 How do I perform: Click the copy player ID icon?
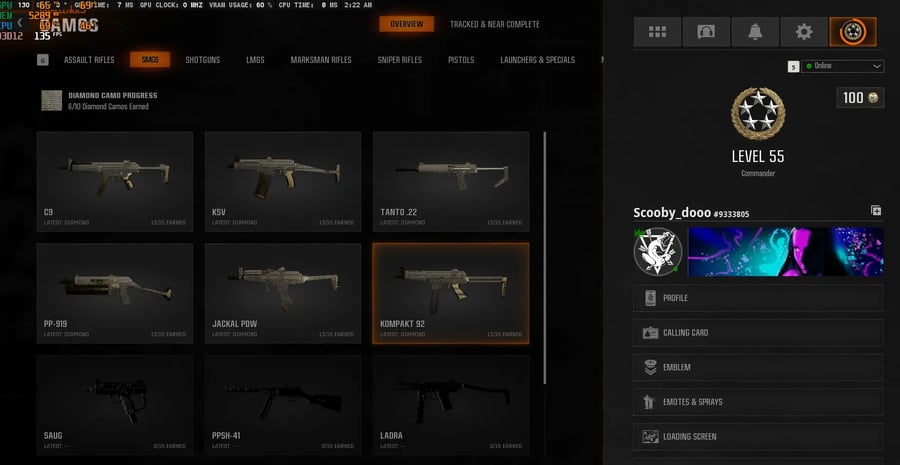(x=876, y=211)
